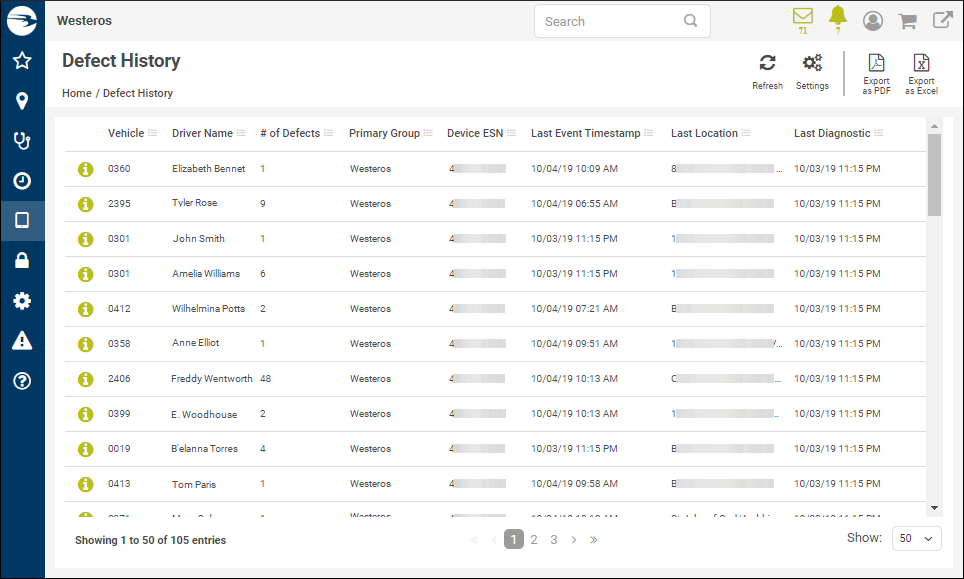Sort by Last Event Timestamp header
The image size is (964, 579).
[586, 133]
